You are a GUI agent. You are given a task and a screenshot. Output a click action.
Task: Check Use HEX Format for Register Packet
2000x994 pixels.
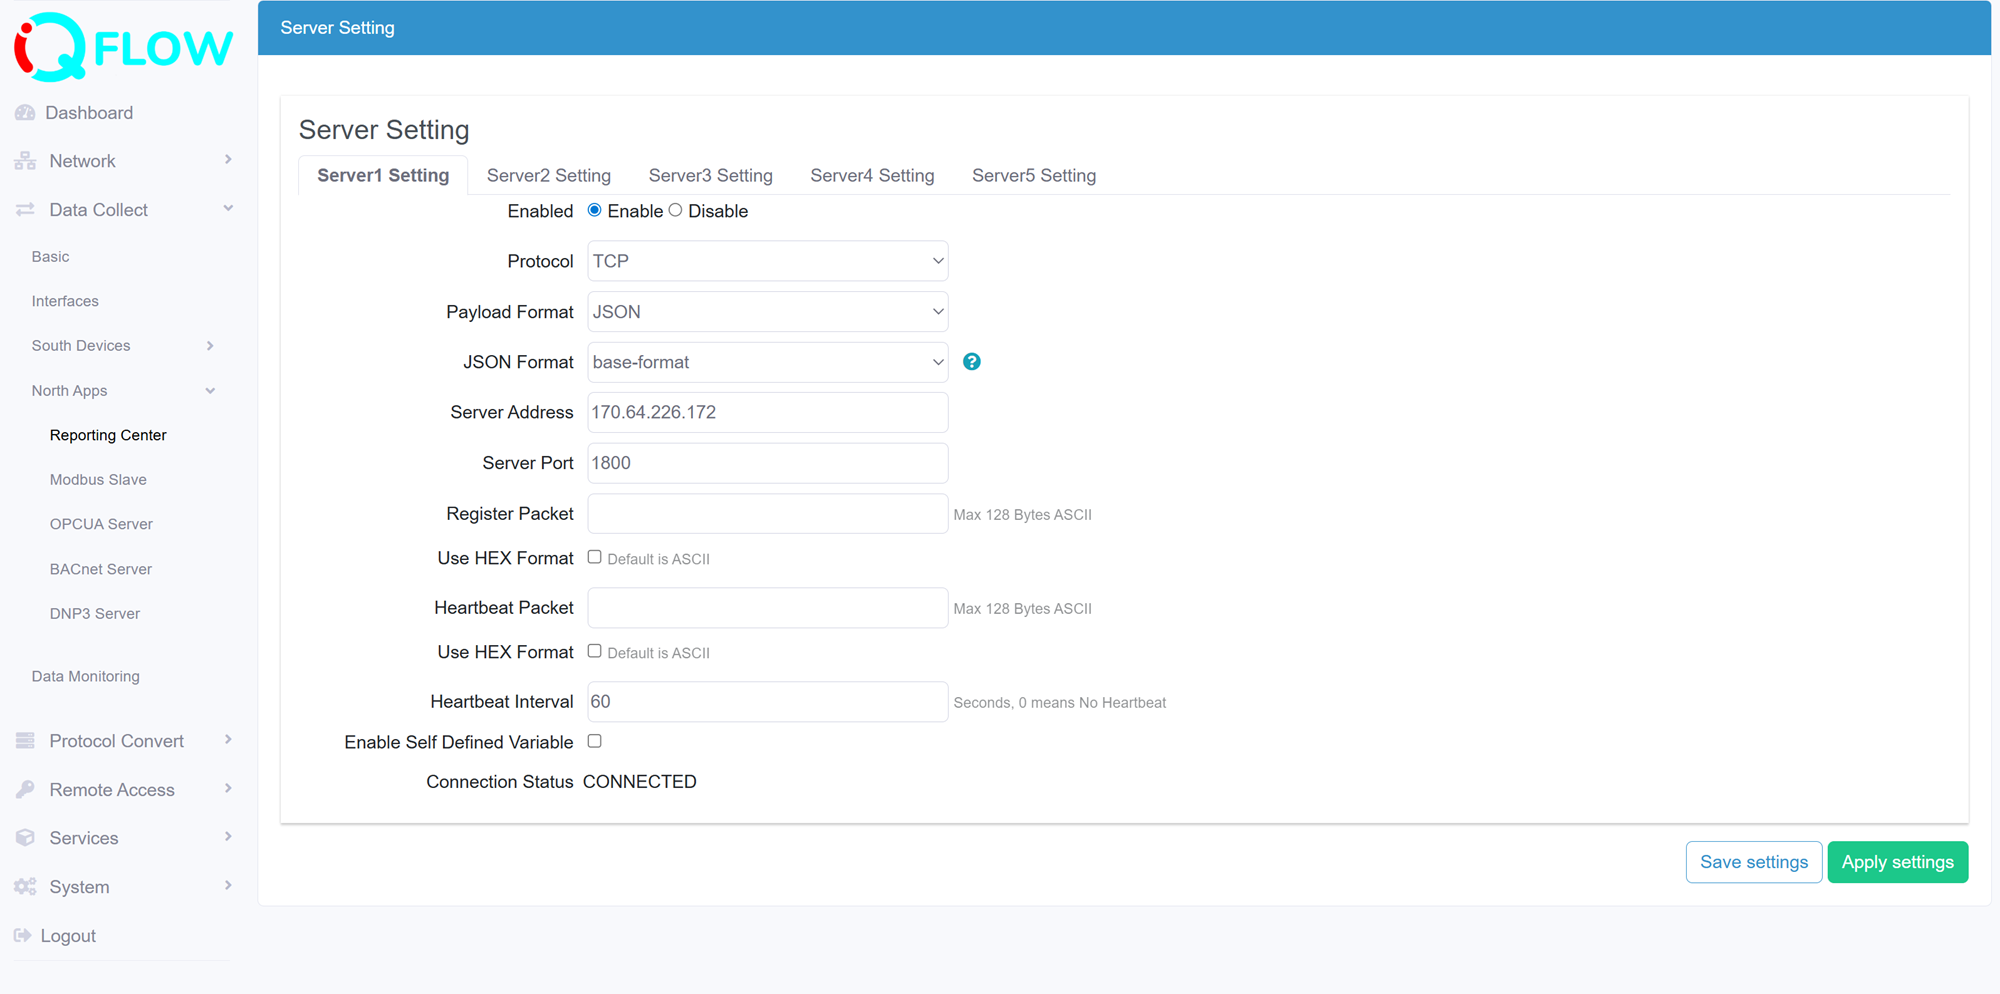594,556
